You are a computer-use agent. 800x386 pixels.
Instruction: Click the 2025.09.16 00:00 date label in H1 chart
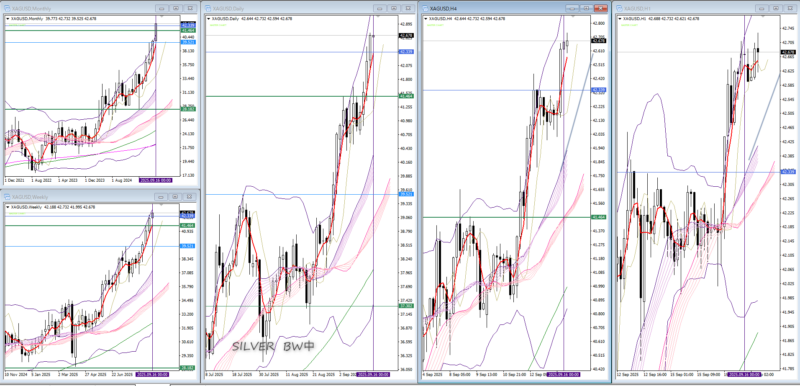pos(744,375)
